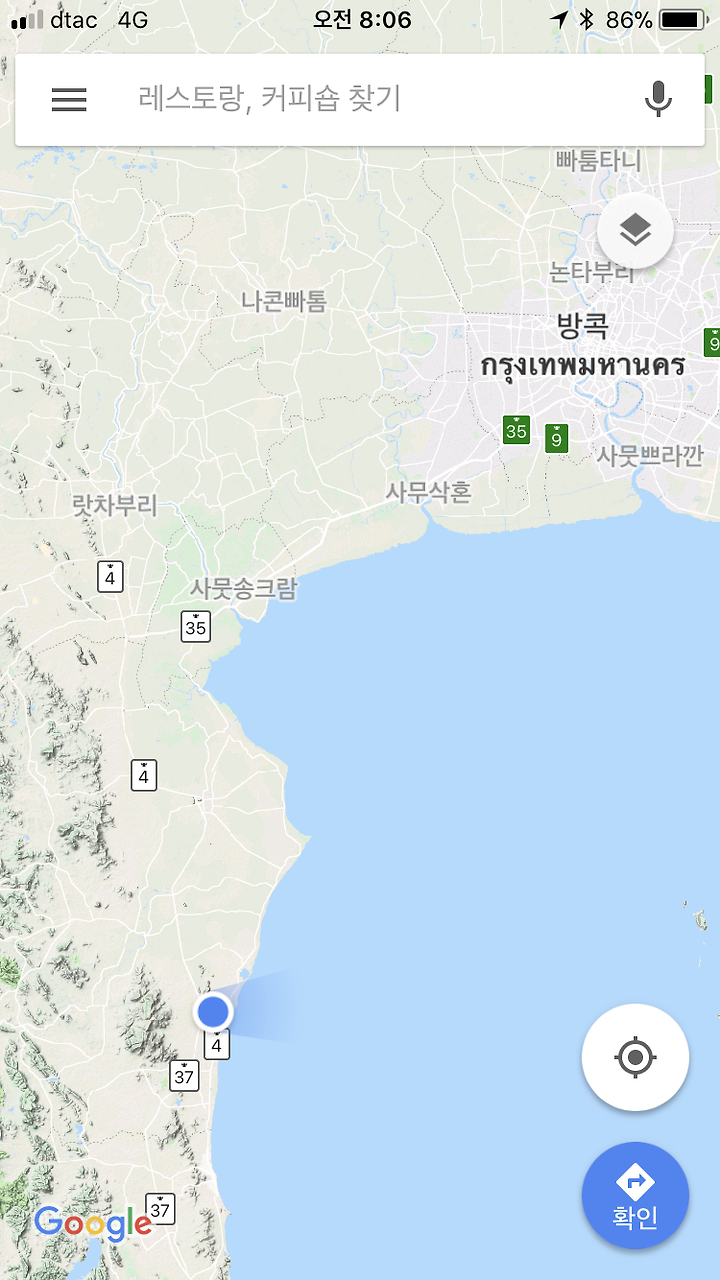
Task: Select the 논타부리 map label
Action: click(592, 271)
